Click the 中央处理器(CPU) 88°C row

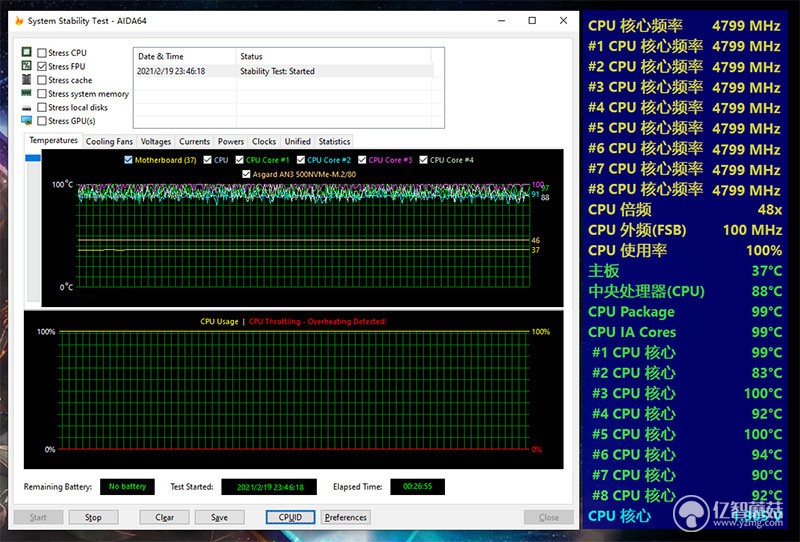(x=685, y=291)
